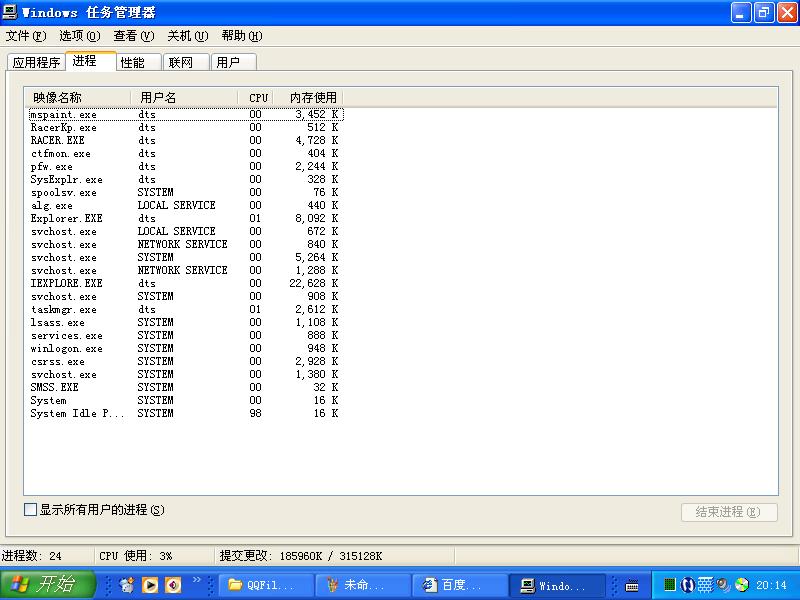Click the 结束进程 button
The width and height of the screenshot is (800, 600).
pos(729,512)
